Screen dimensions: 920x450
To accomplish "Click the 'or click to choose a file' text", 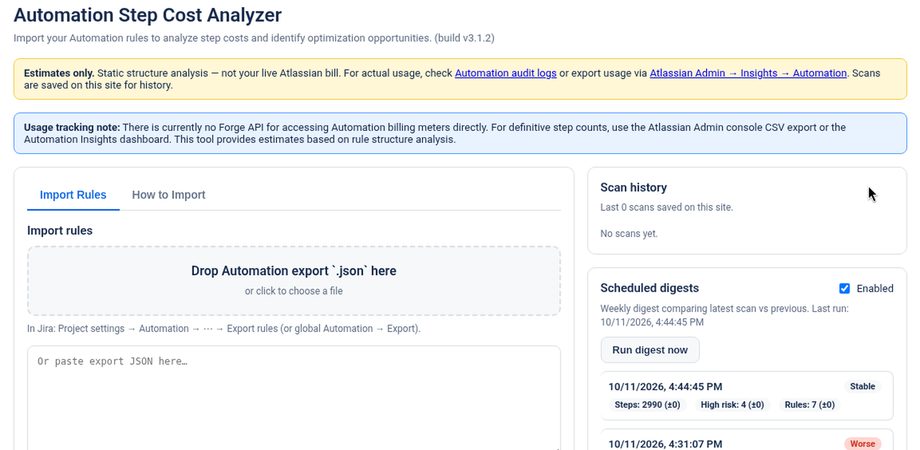I will coord(294,291).
